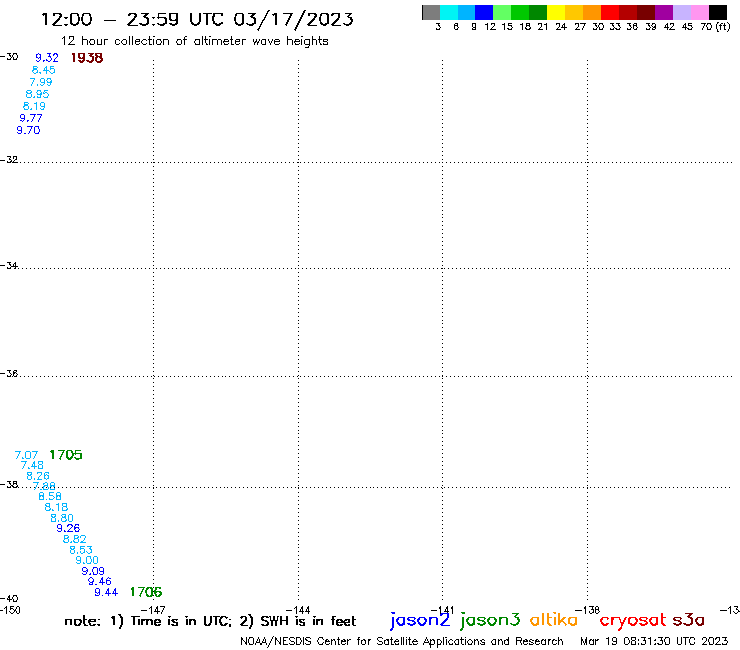
Task: Click the wave height reading 8.19
Action: [x=34, y=106]
